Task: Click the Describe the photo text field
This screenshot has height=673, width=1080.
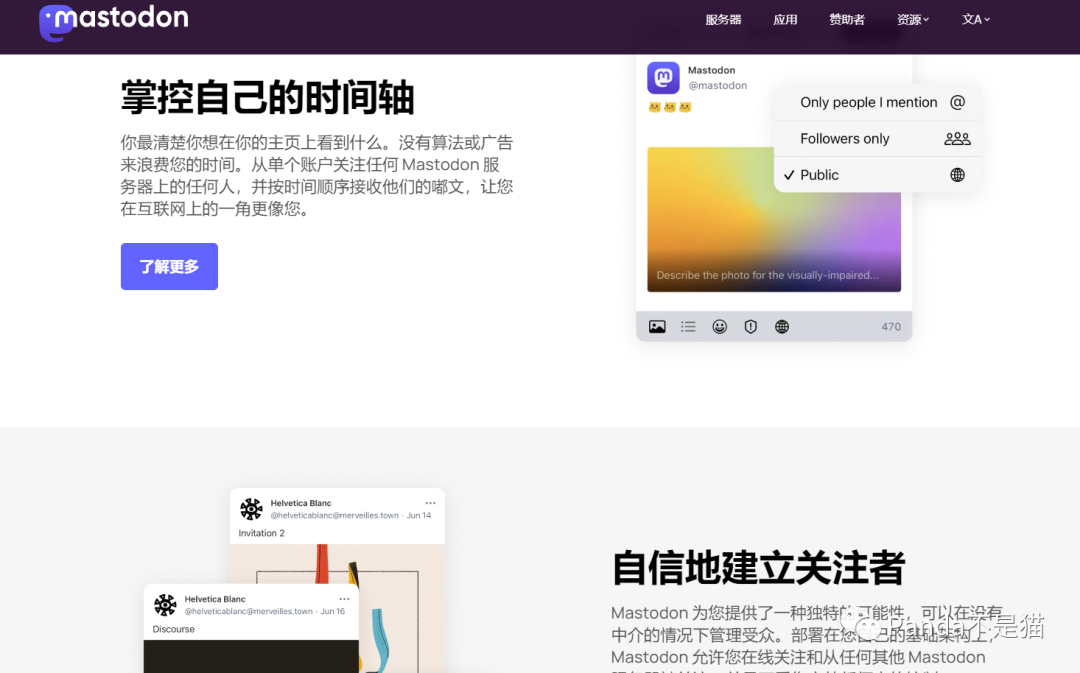Action: (767, 275)
